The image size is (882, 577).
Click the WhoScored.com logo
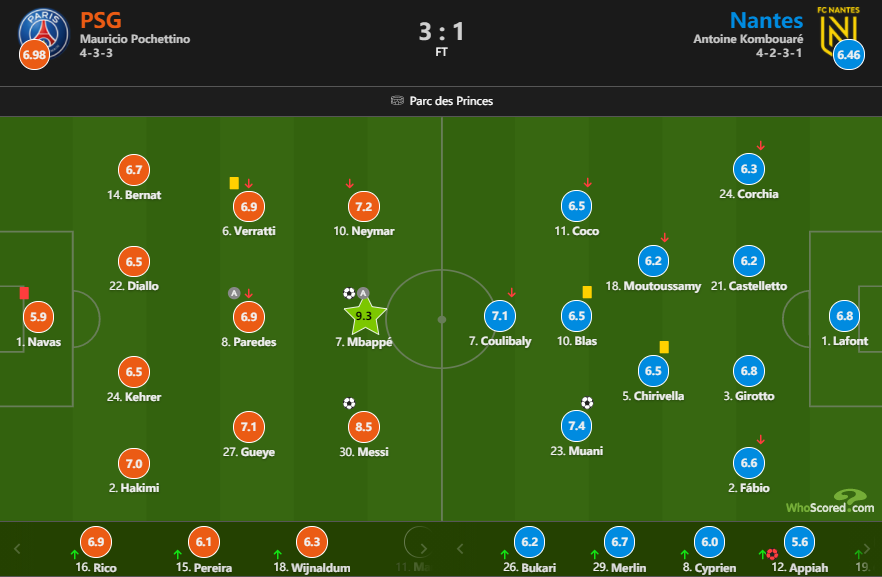pos(830,501)
